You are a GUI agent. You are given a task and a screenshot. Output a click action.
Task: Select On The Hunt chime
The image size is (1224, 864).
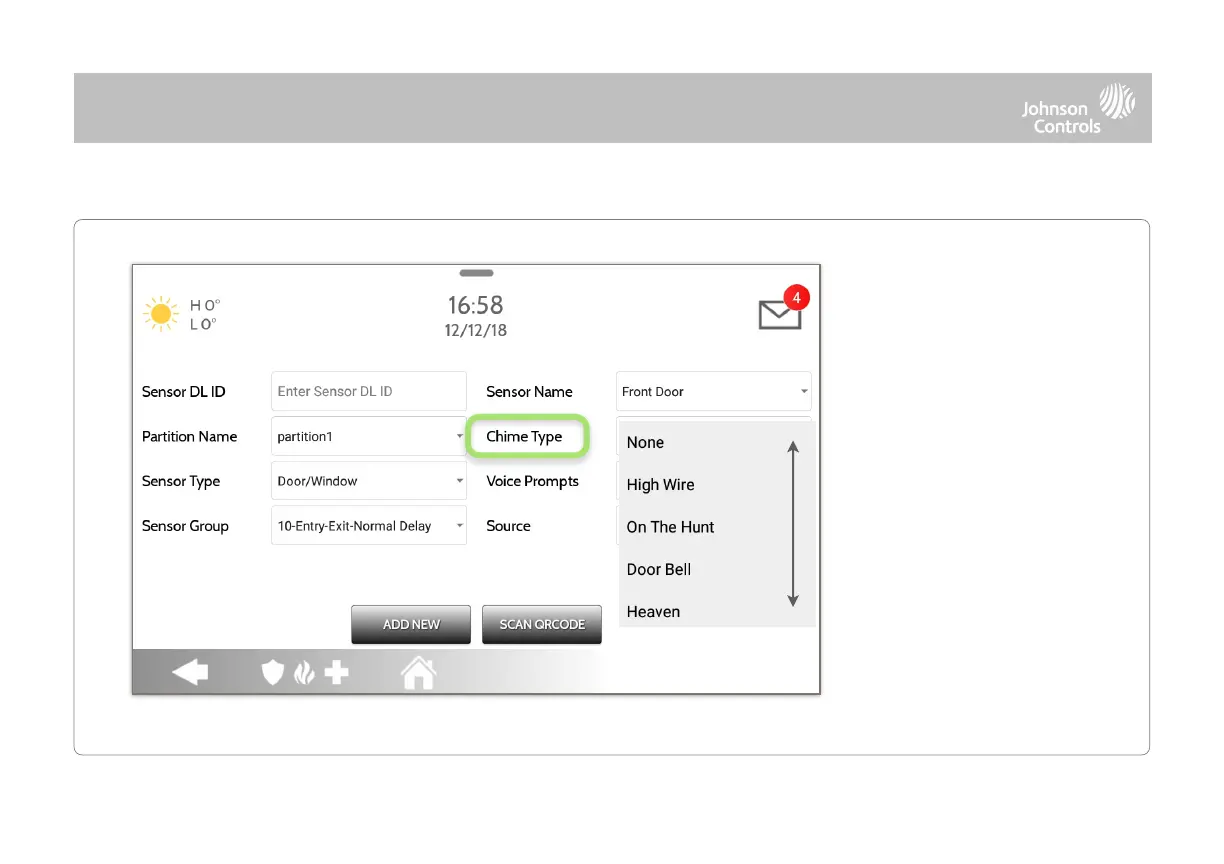[670, 527]
